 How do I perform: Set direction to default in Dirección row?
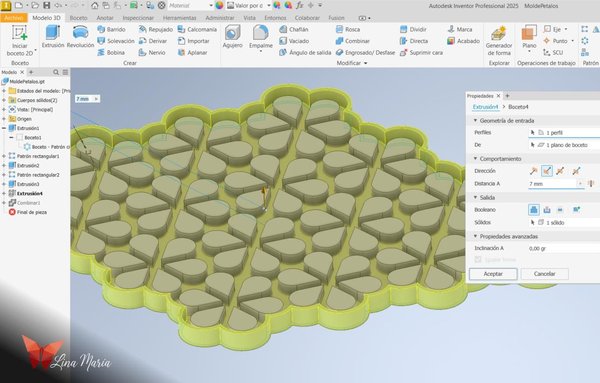pos(533,171)
